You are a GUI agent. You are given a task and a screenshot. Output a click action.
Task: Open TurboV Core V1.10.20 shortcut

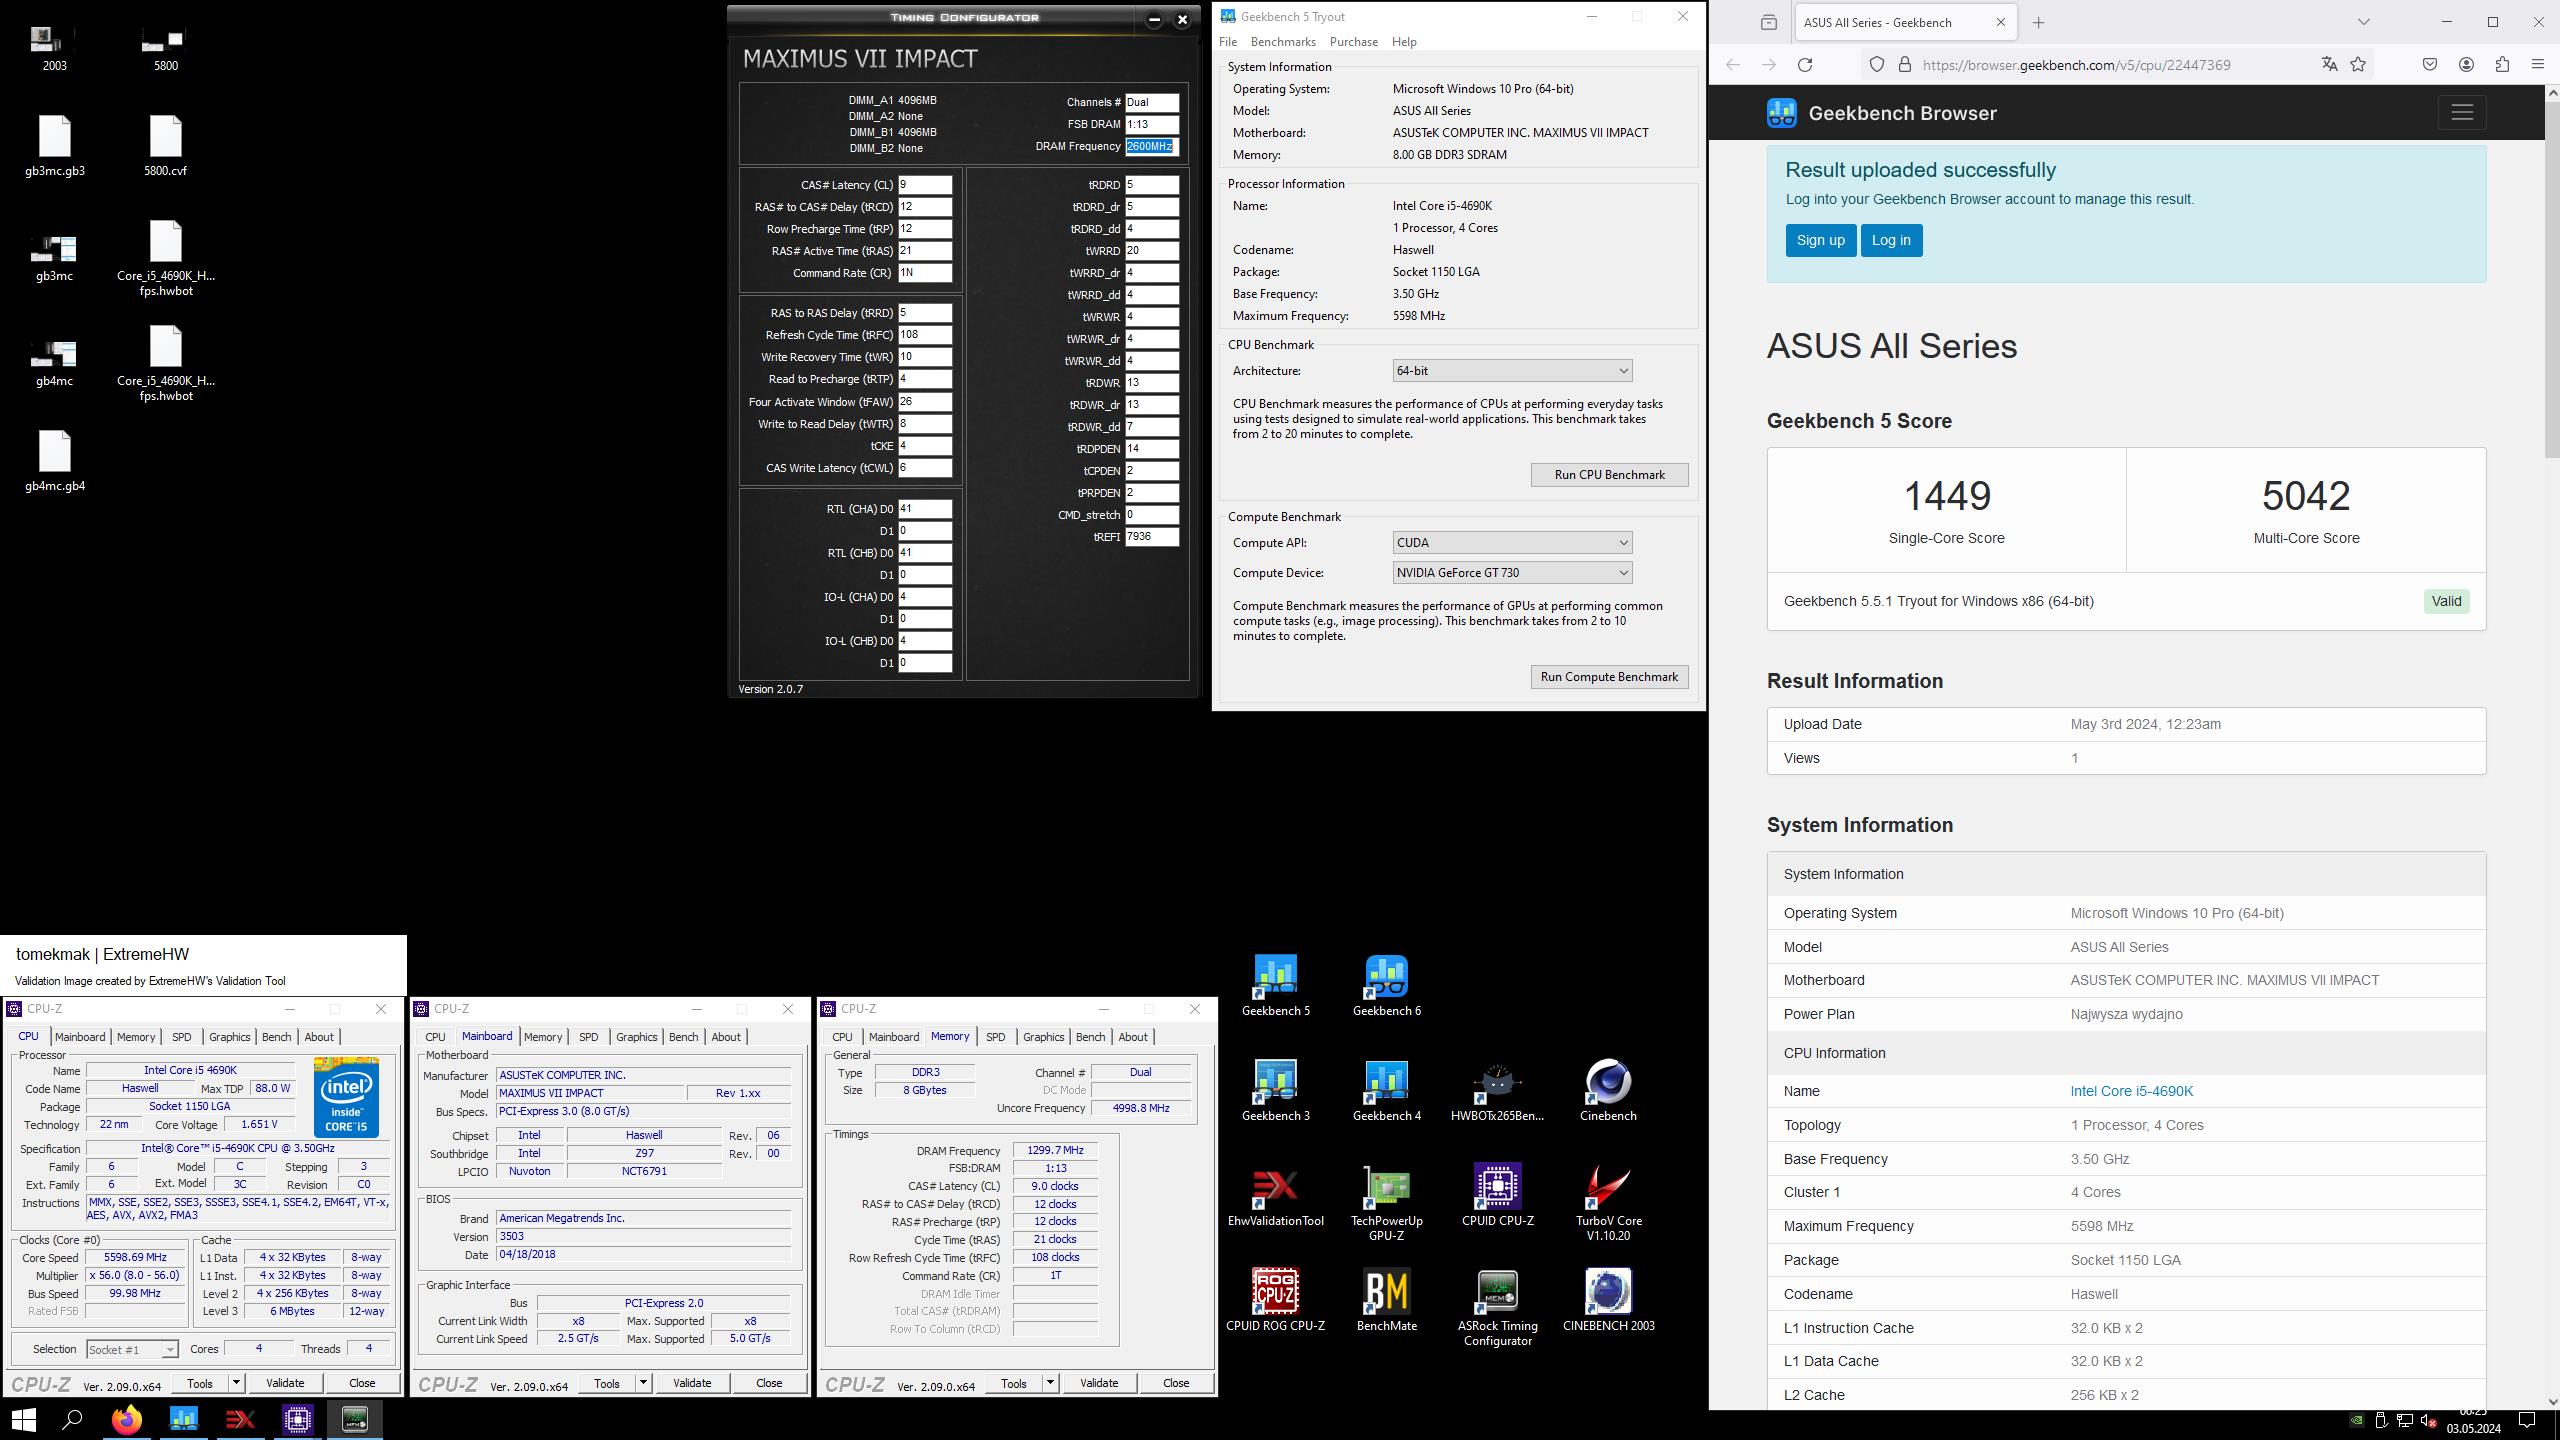[1608, 1203]
